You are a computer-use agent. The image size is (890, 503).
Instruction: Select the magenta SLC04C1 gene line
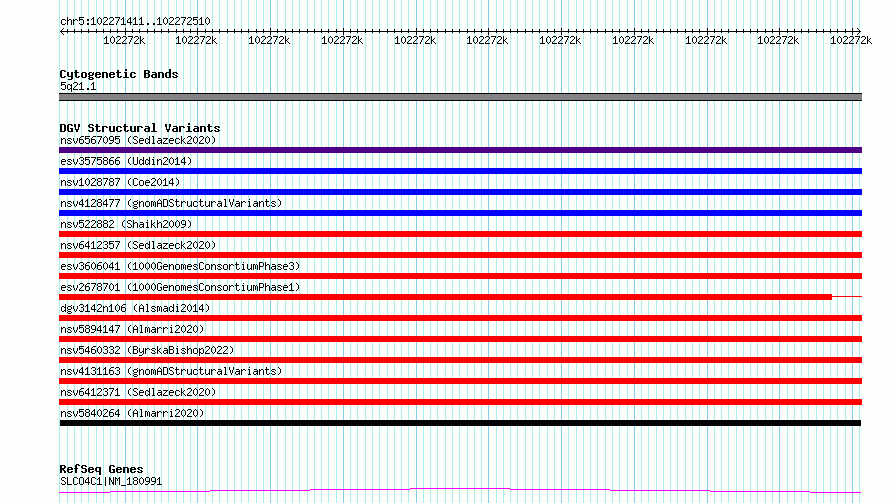tap(460, 491)
